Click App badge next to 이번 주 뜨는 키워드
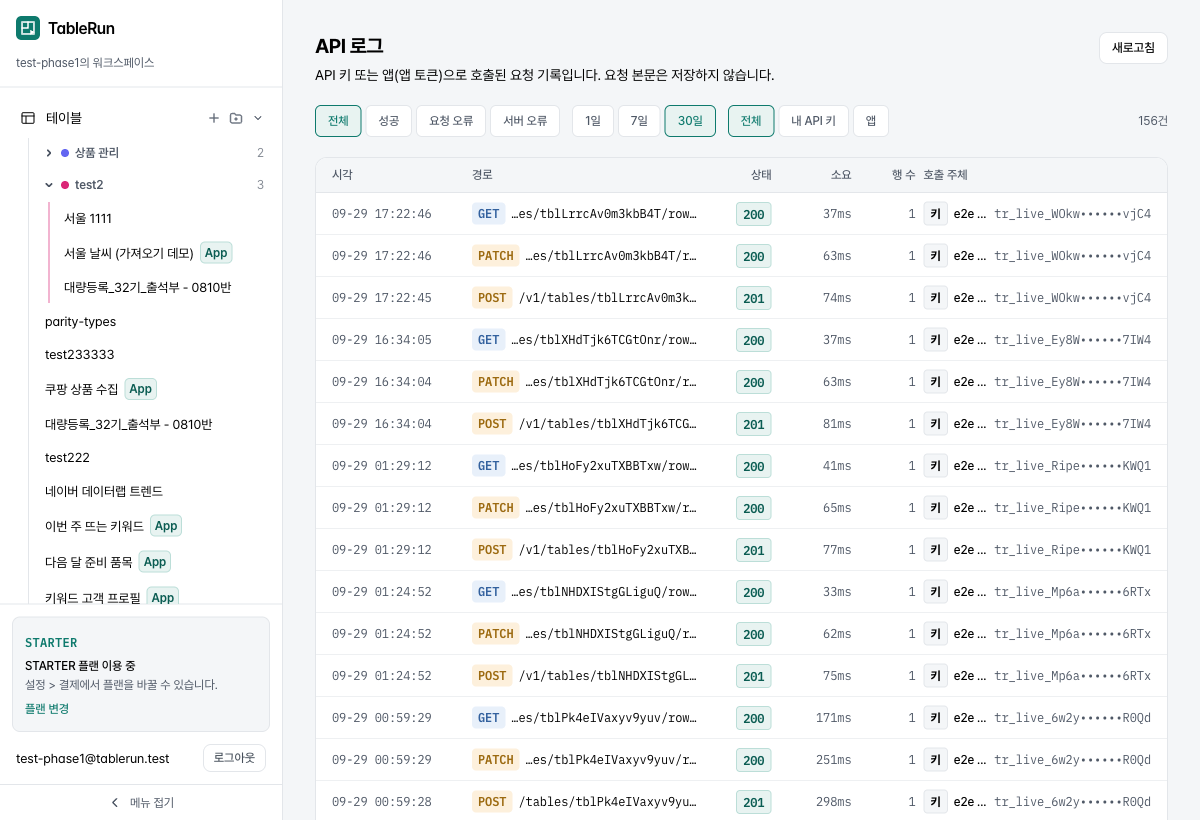Screen dimensions: 1200x820 (166, 526)
